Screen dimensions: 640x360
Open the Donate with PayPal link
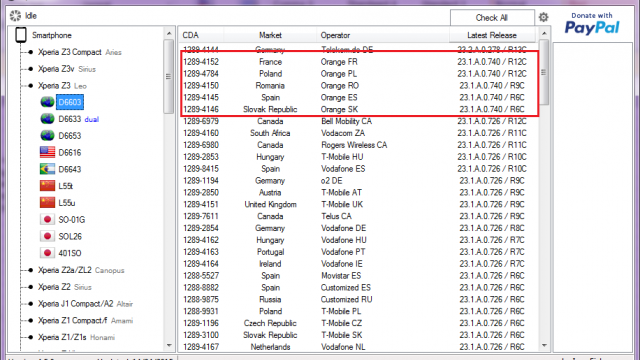pyautogui.click(x=592, y=23)
